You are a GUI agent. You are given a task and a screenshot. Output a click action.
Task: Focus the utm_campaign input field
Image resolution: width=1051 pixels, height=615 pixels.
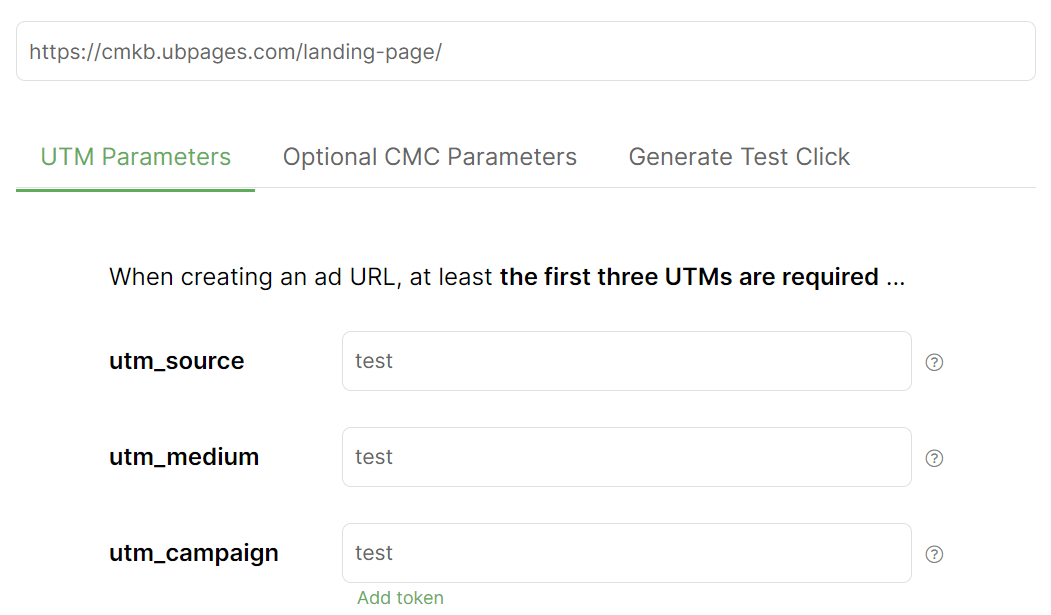626,553
